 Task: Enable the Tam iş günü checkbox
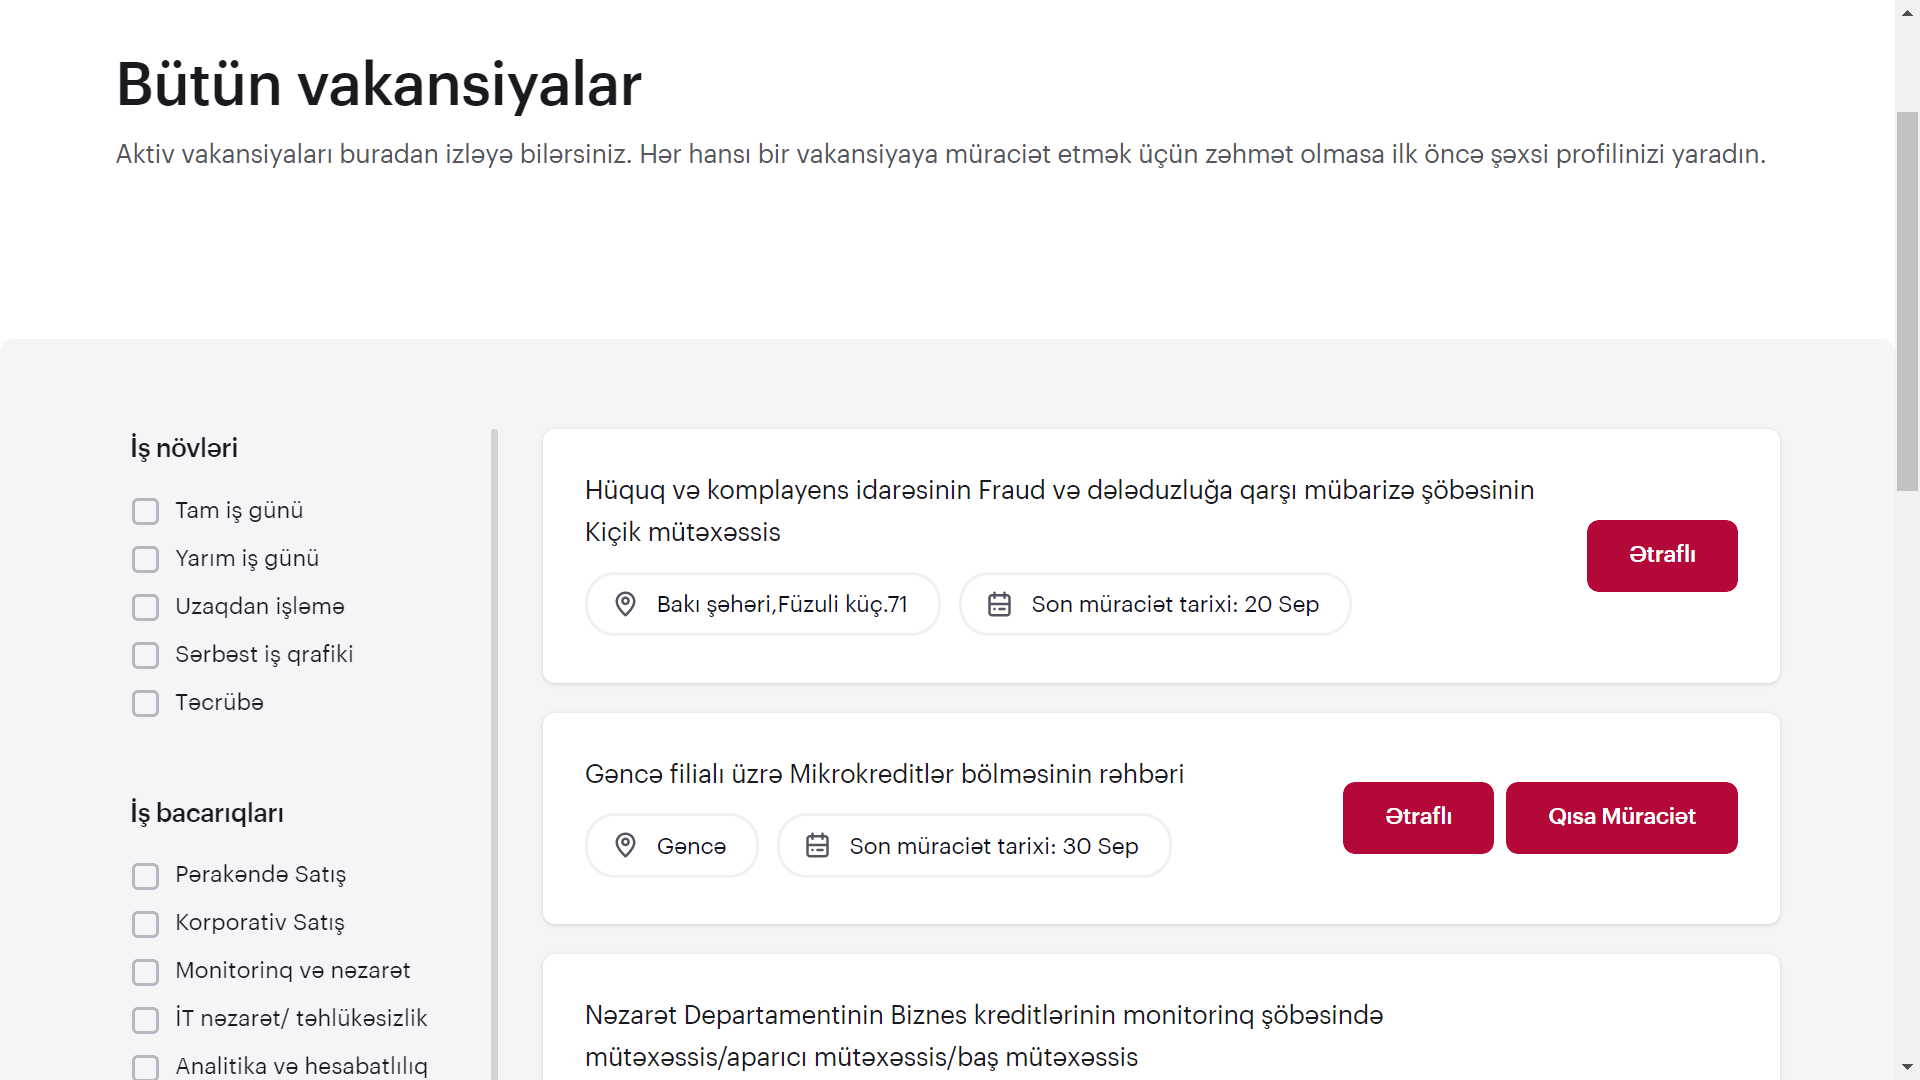pos(146,511)
